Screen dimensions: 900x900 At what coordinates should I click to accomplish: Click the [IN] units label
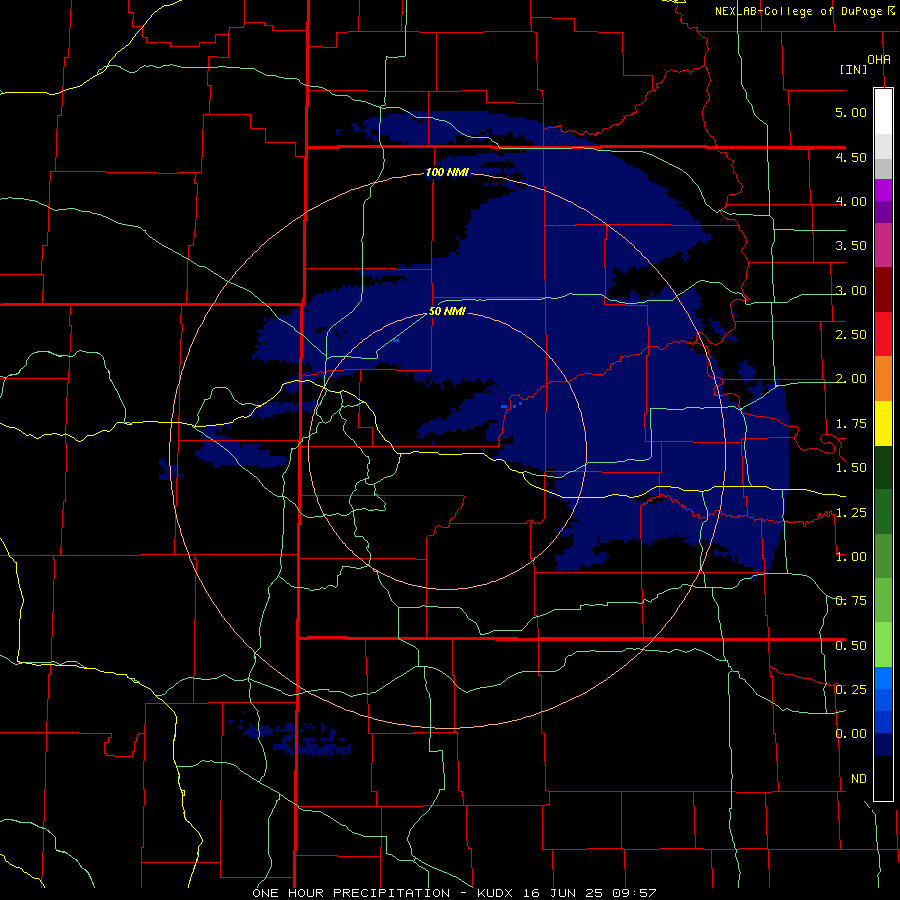tap(854, 69)
